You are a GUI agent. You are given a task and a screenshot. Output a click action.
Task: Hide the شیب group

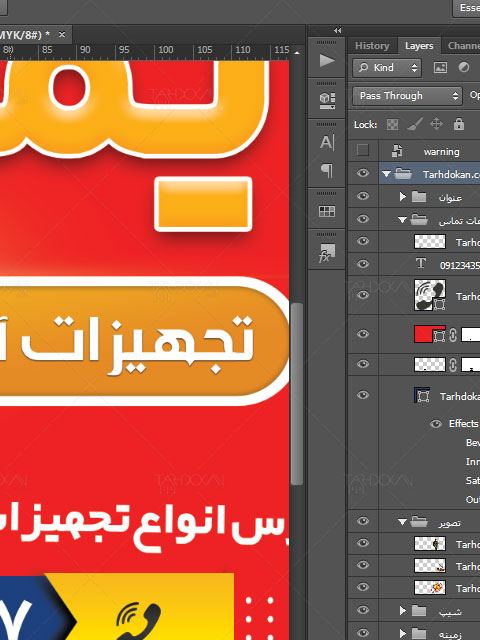click(363, 610)
